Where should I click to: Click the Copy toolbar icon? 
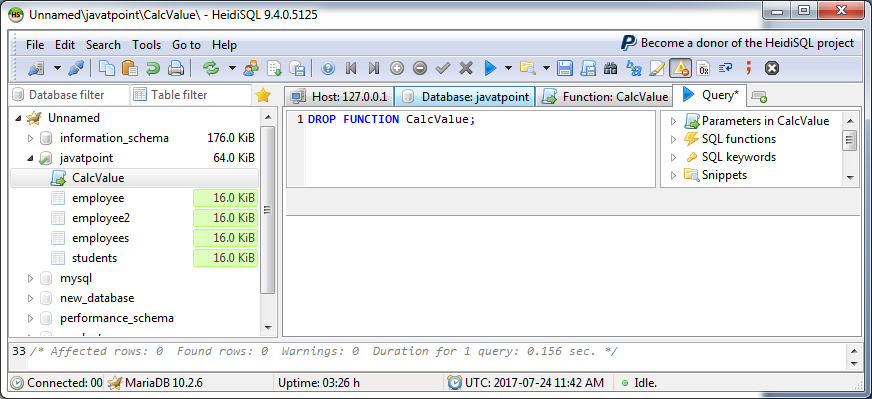(107, 68)
